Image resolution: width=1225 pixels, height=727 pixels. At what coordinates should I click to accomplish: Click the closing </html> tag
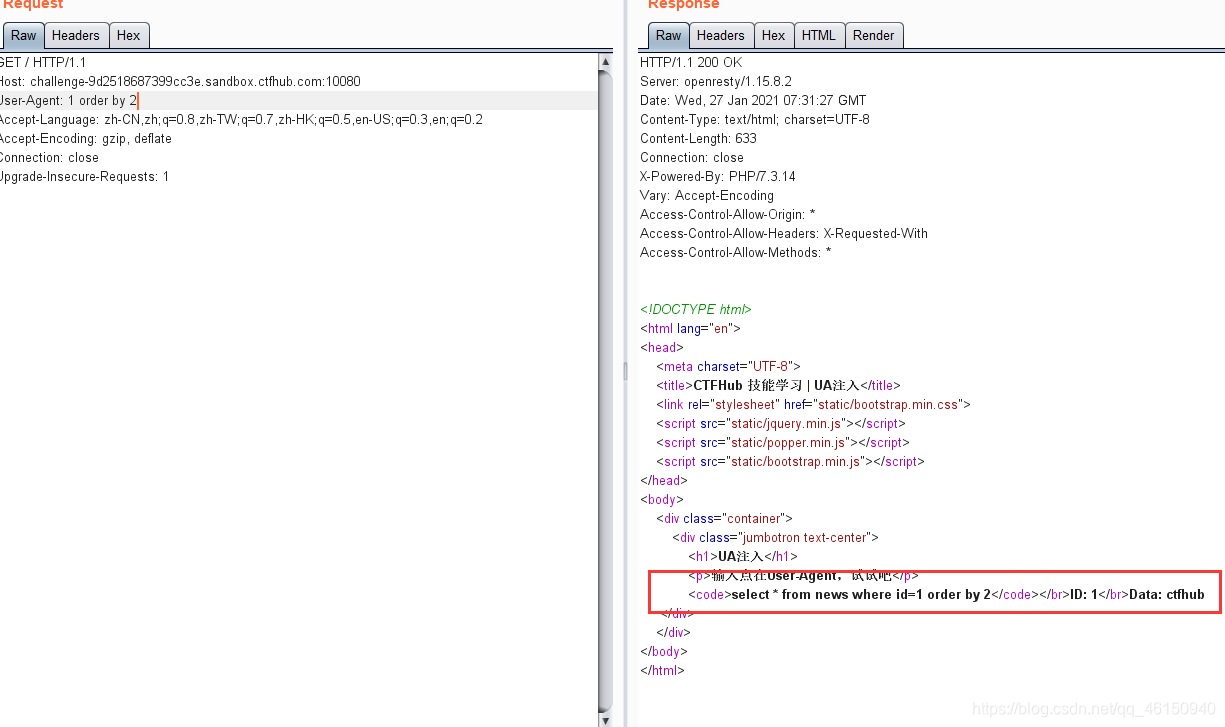662,671
